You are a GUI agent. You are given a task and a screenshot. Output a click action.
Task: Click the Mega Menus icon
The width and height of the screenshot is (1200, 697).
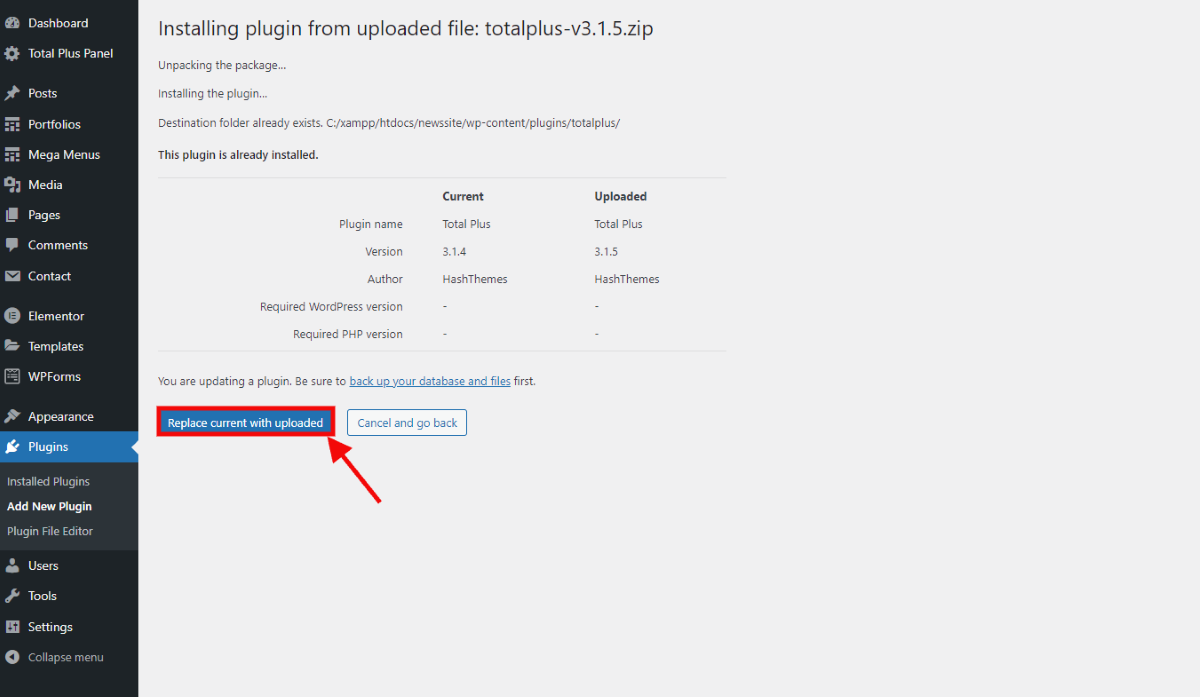pos(12,154)
